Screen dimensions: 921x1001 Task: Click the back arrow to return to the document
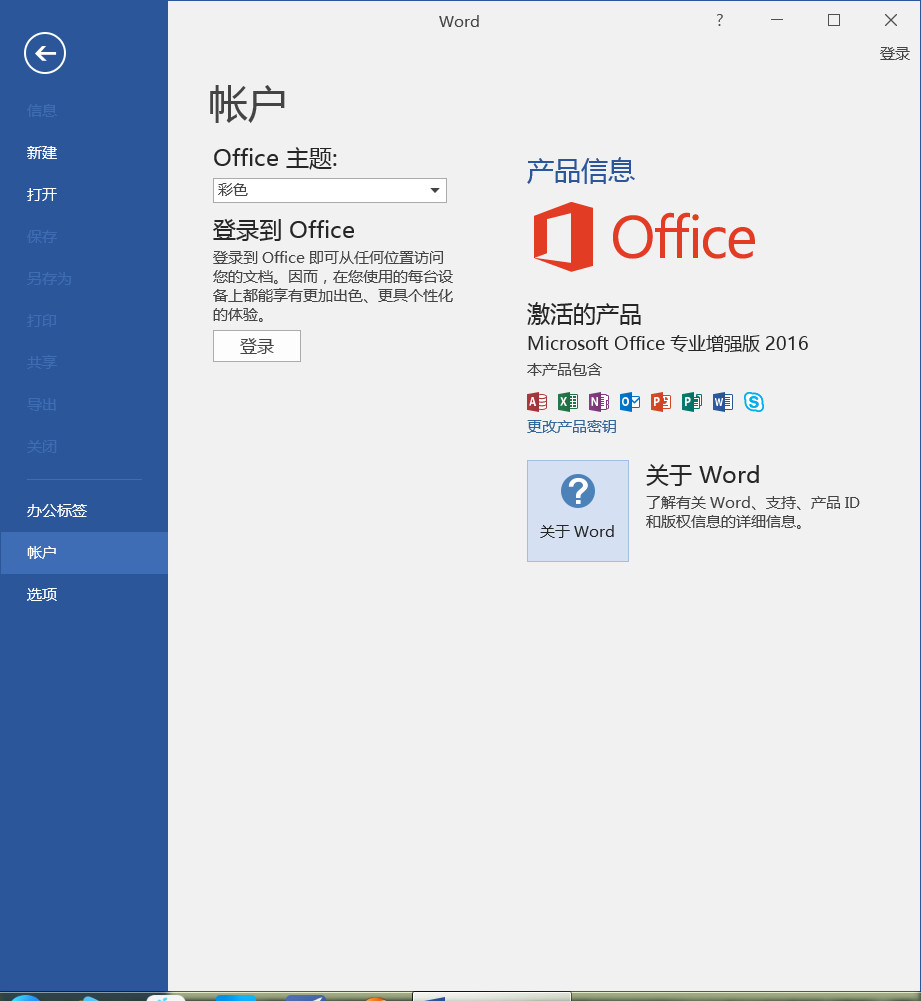pyautogui.click(x=45, y=53)
